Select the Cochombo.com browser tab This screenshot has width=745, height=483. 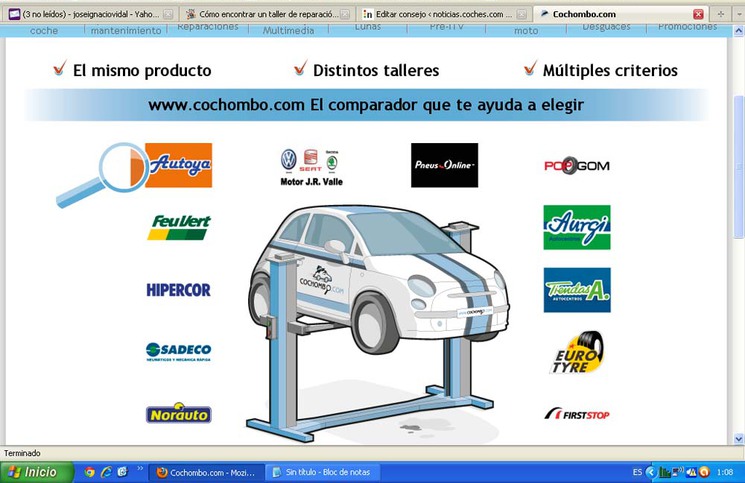pyautogui.click(x=620, y=14)
